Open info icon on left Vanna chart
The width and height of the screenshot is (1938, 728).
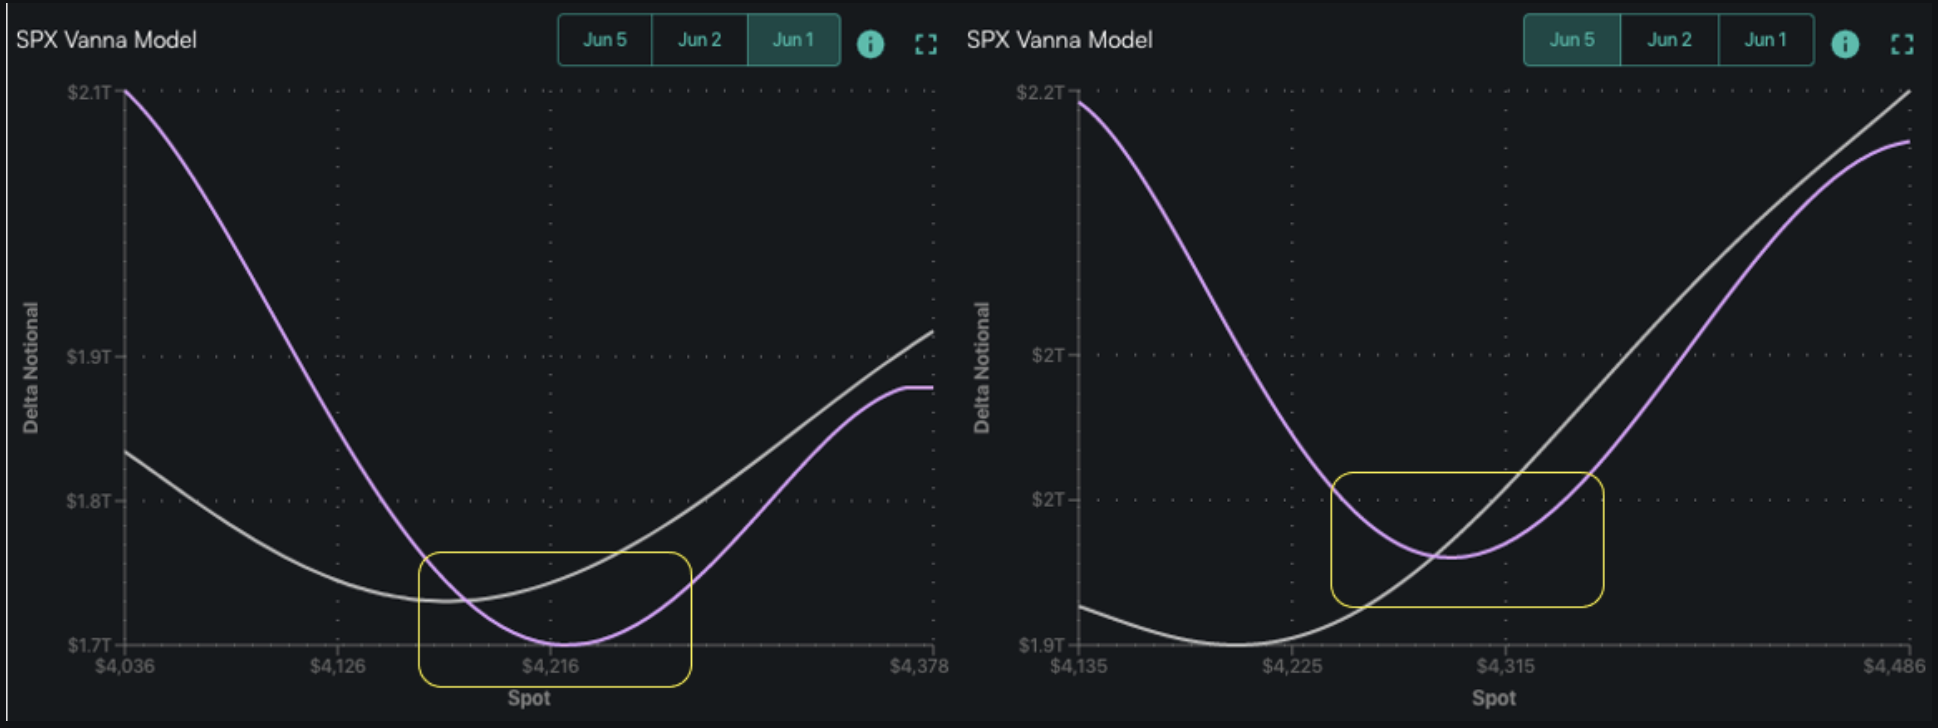[870, 44]
